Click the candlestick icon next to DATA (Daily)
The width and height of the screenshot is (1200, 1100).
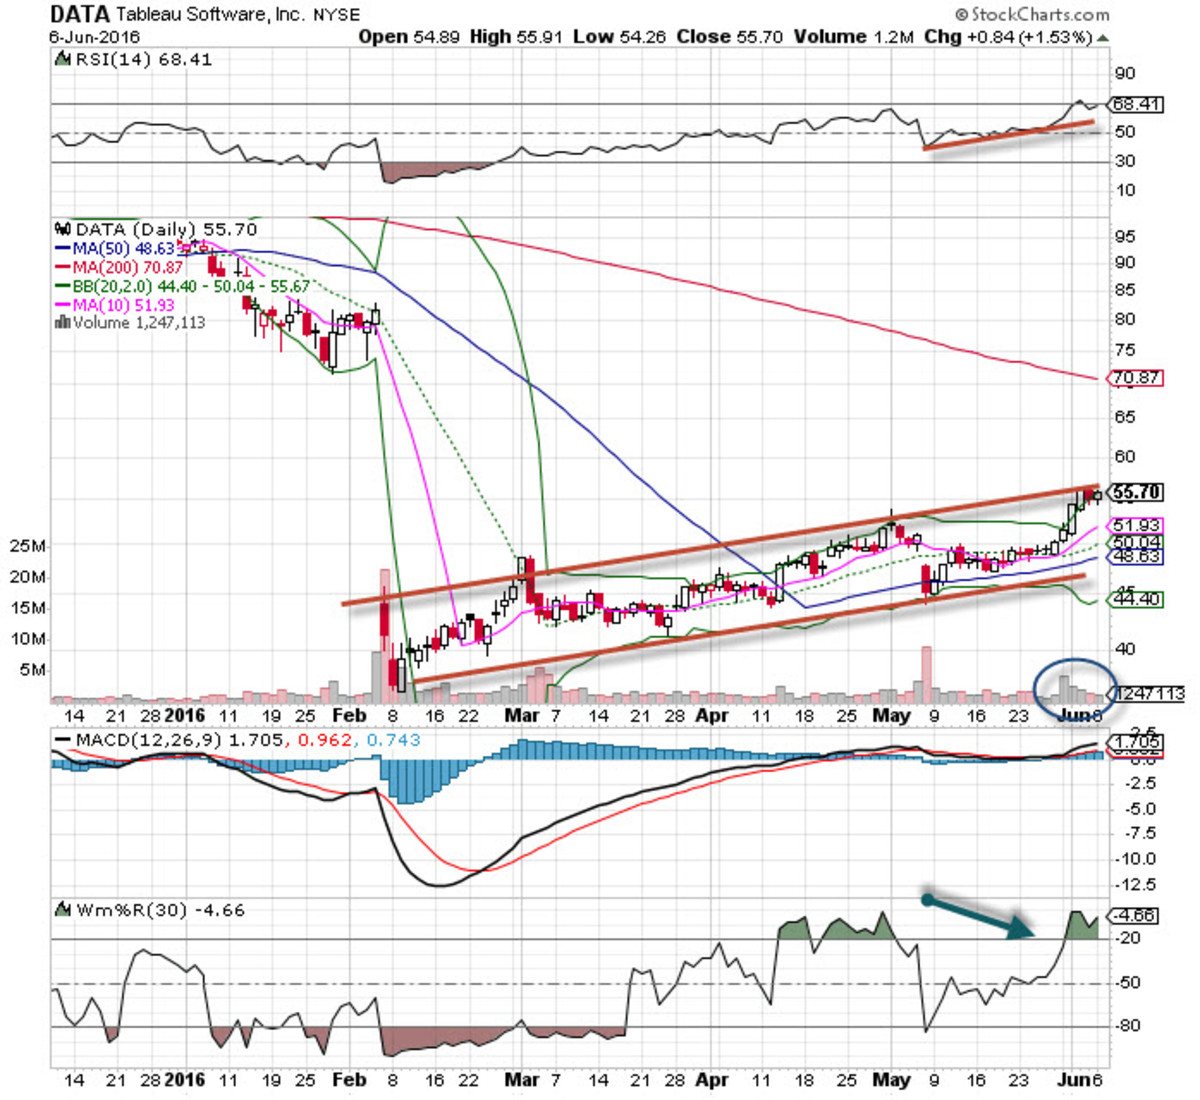[61, 228]
